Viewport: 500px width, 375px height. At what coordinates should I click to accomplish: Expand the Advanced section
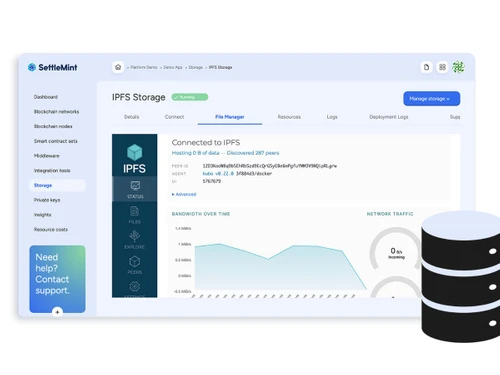pos(184,194)
